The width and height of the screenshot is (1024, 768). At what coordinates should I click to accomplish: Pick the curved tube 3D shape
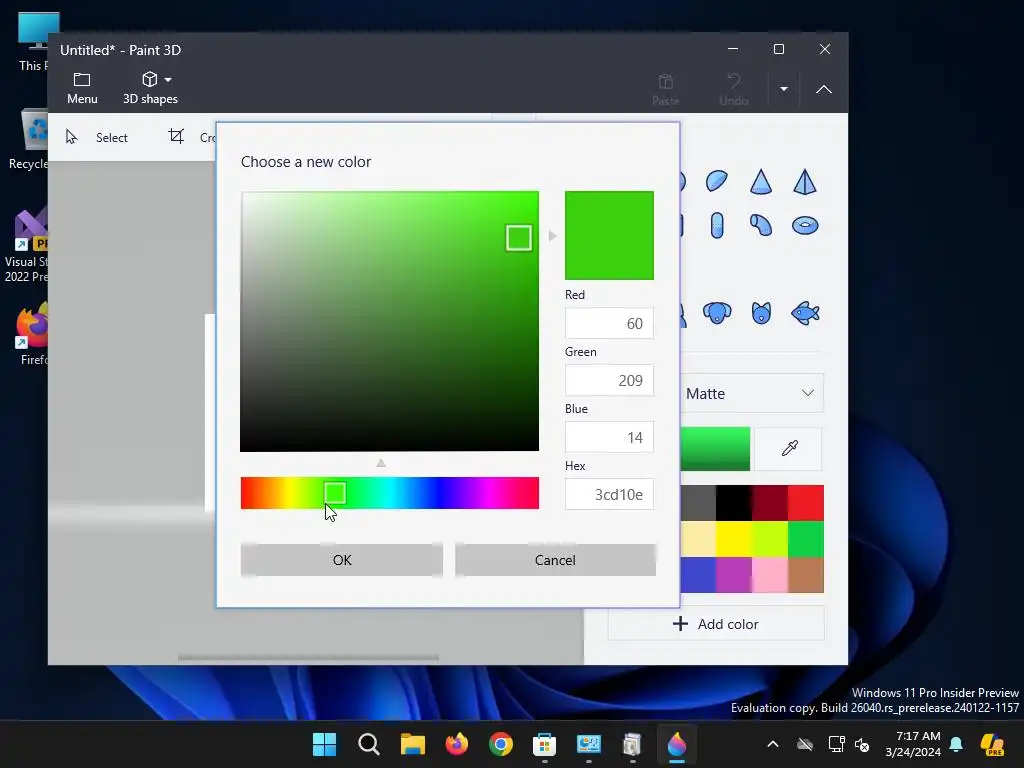[761, 225]
